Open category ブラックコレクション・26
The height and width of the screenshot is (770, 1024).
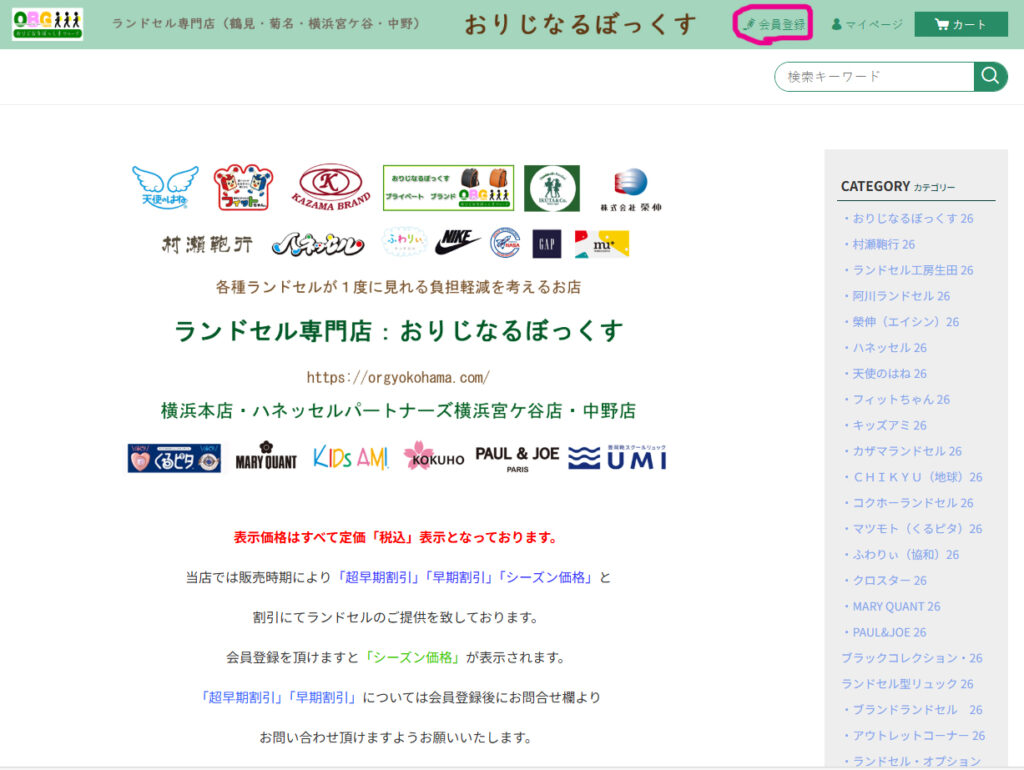pos(912,658)
